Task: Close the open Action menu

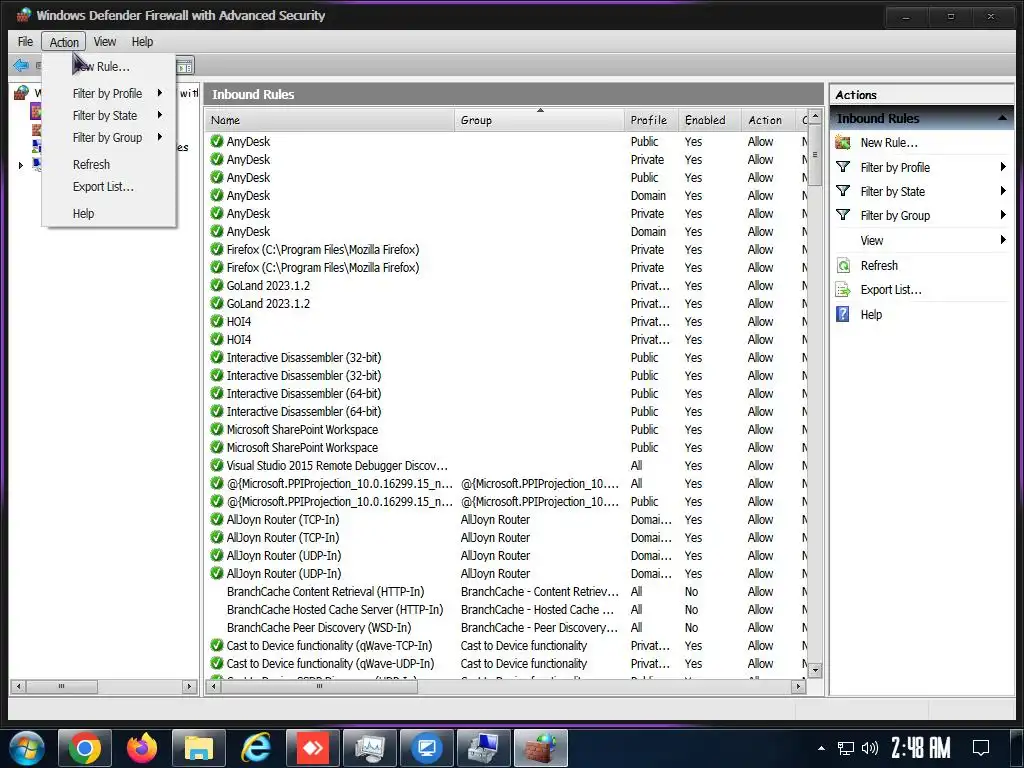Action: 64,42
